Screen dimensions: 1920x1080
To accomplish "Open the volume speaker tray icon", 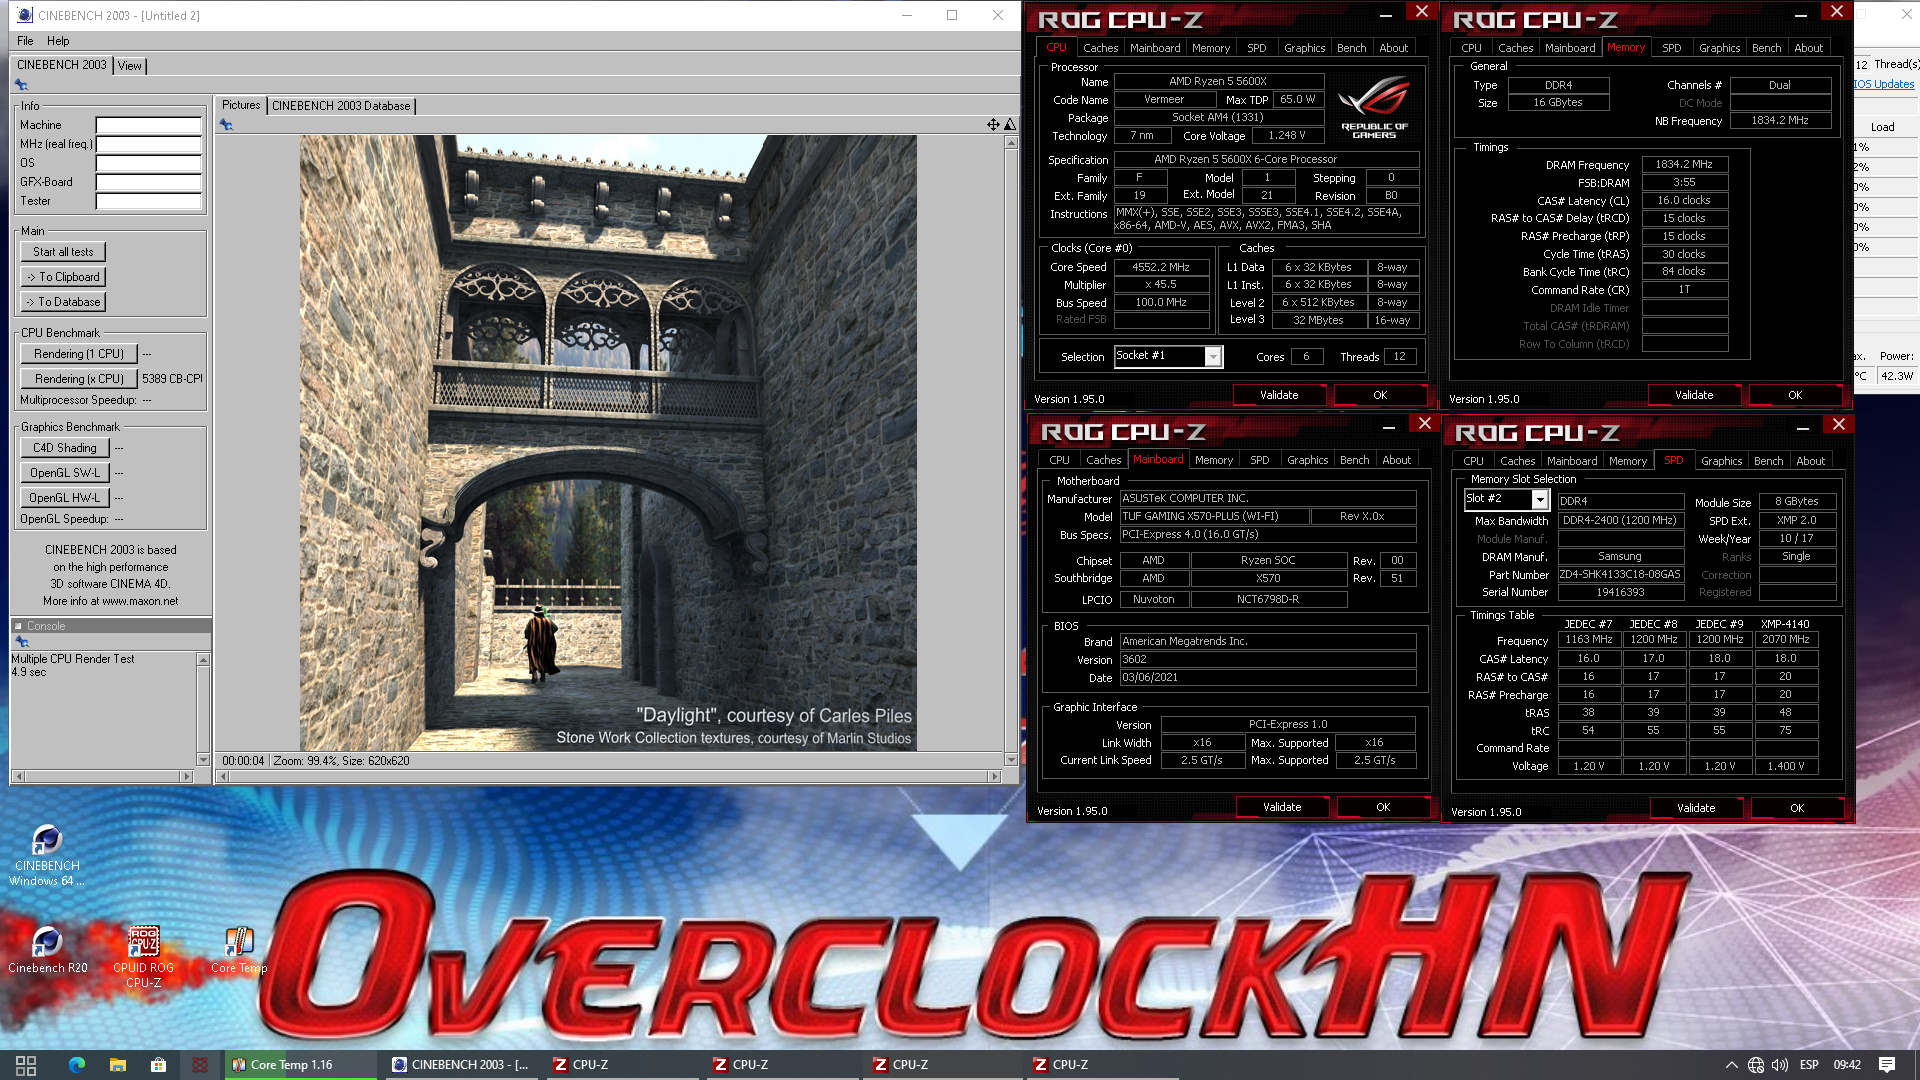I will click(x=1780, y=1065).
